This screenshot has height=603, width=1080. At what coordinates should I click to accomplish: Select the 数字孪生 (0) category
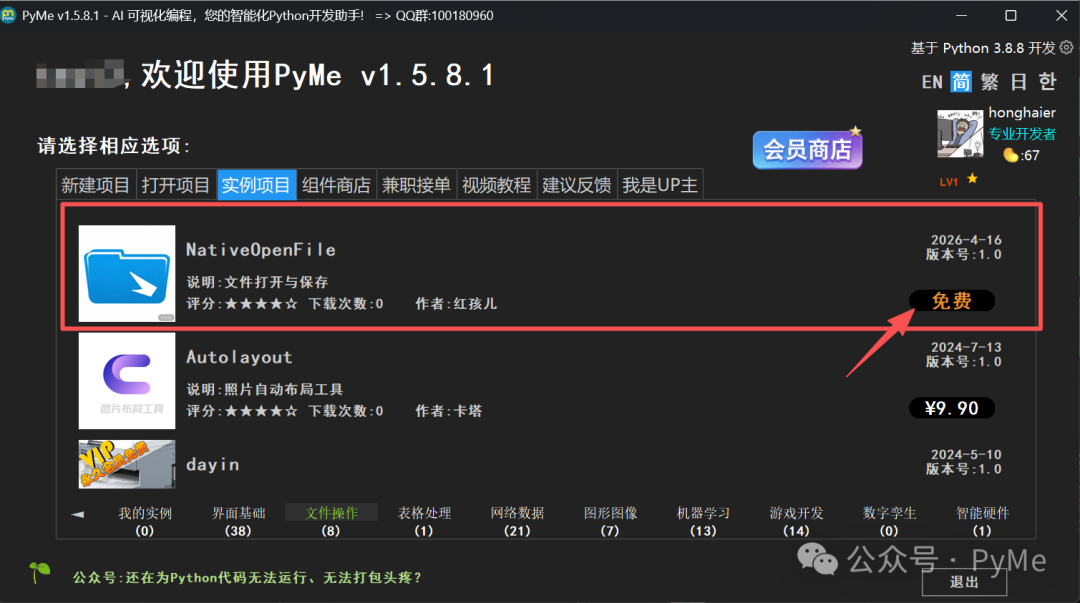889,521
